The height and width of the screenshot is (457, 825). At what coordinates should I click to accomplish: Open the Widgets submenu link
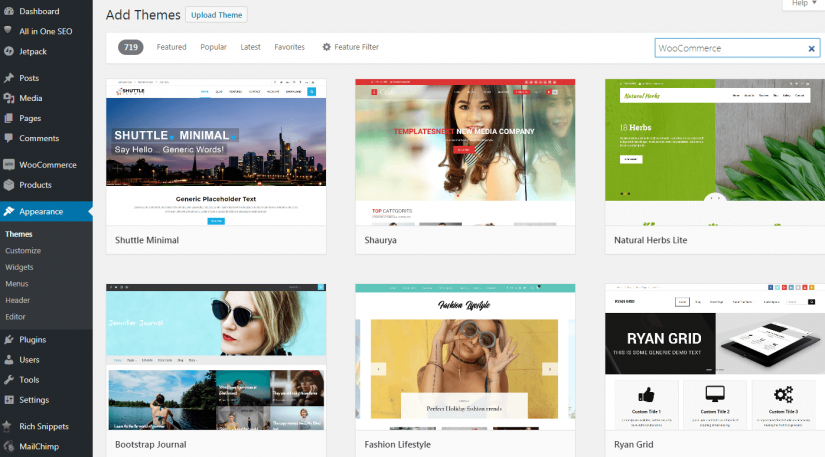point(19,267)
